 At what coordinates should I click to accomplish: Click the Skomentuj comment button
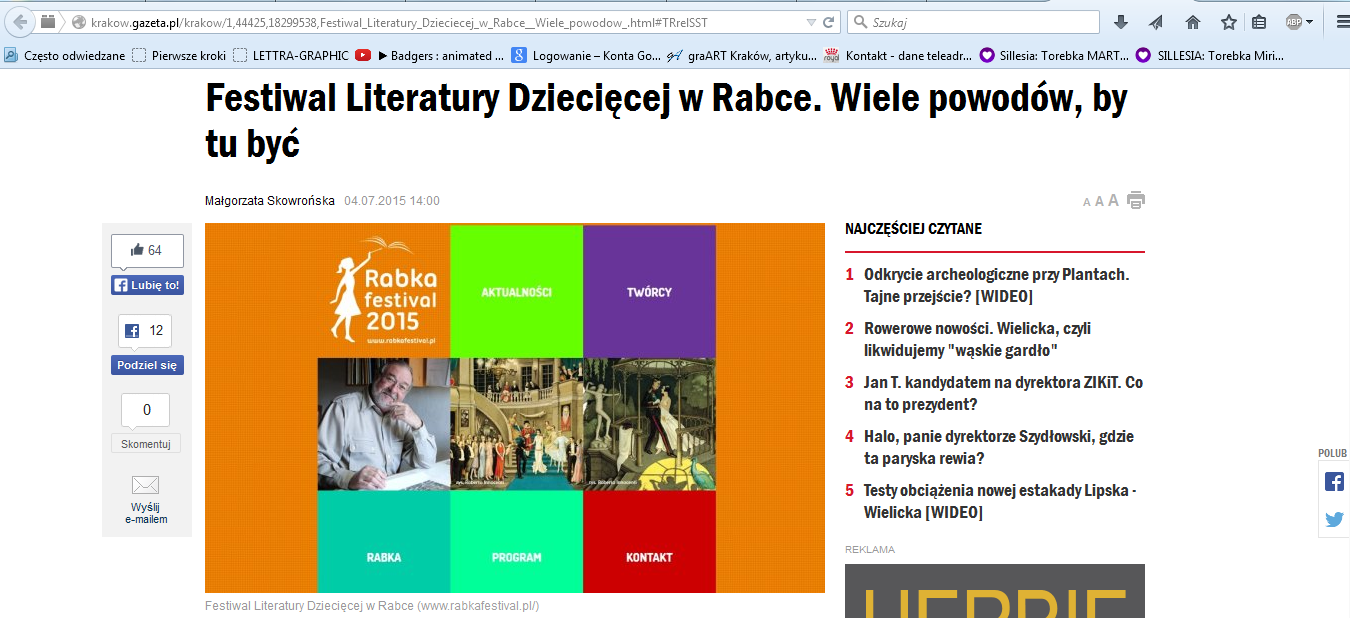pos(146,444)
